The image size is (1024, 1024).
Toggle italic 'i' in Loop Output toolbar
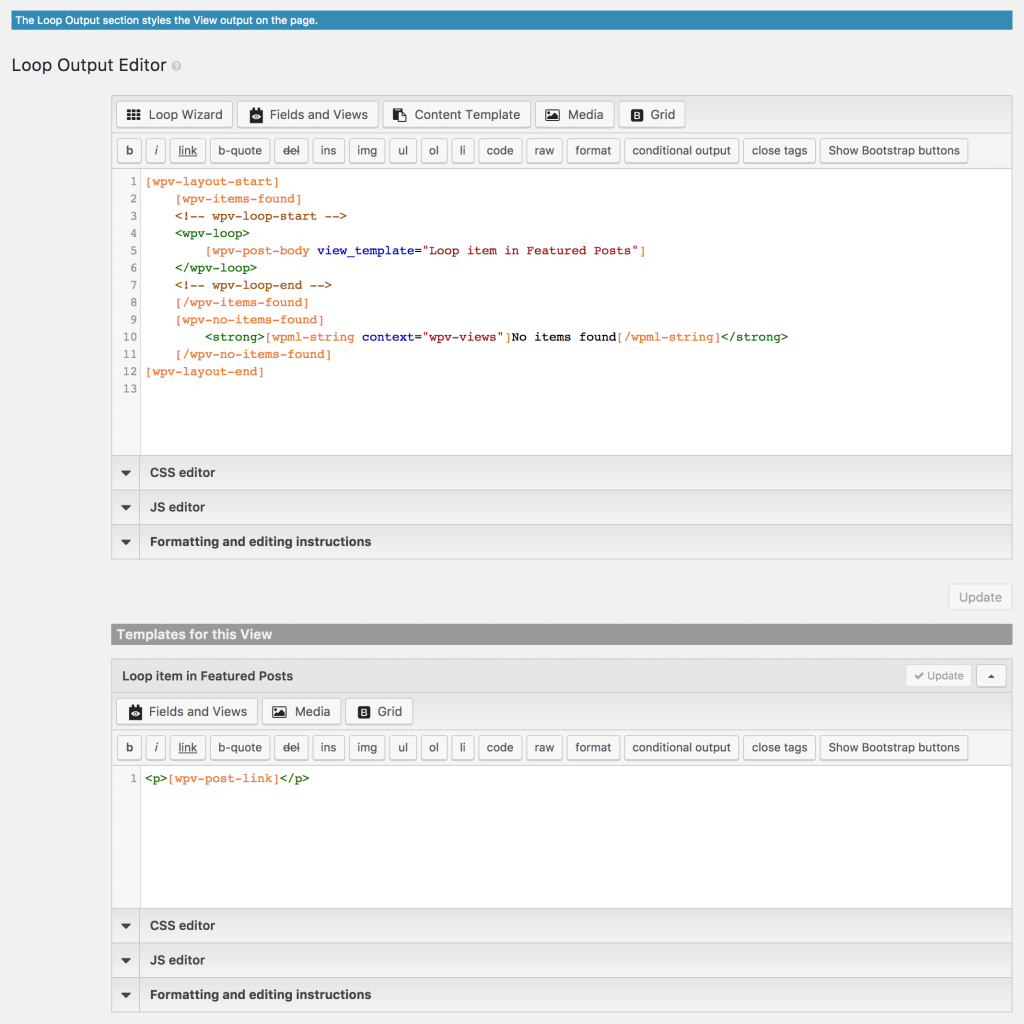[x=156, y=151]
